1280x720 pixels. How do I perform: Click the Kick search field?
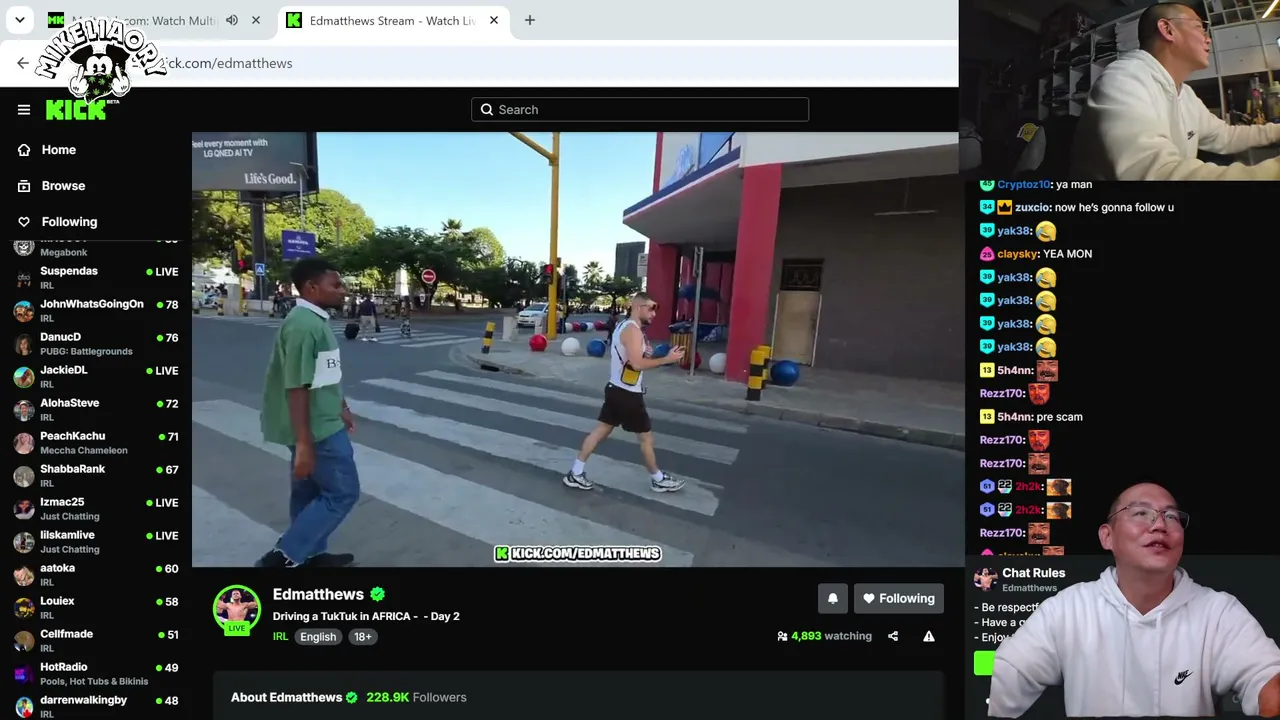click(x=640, y=110)
